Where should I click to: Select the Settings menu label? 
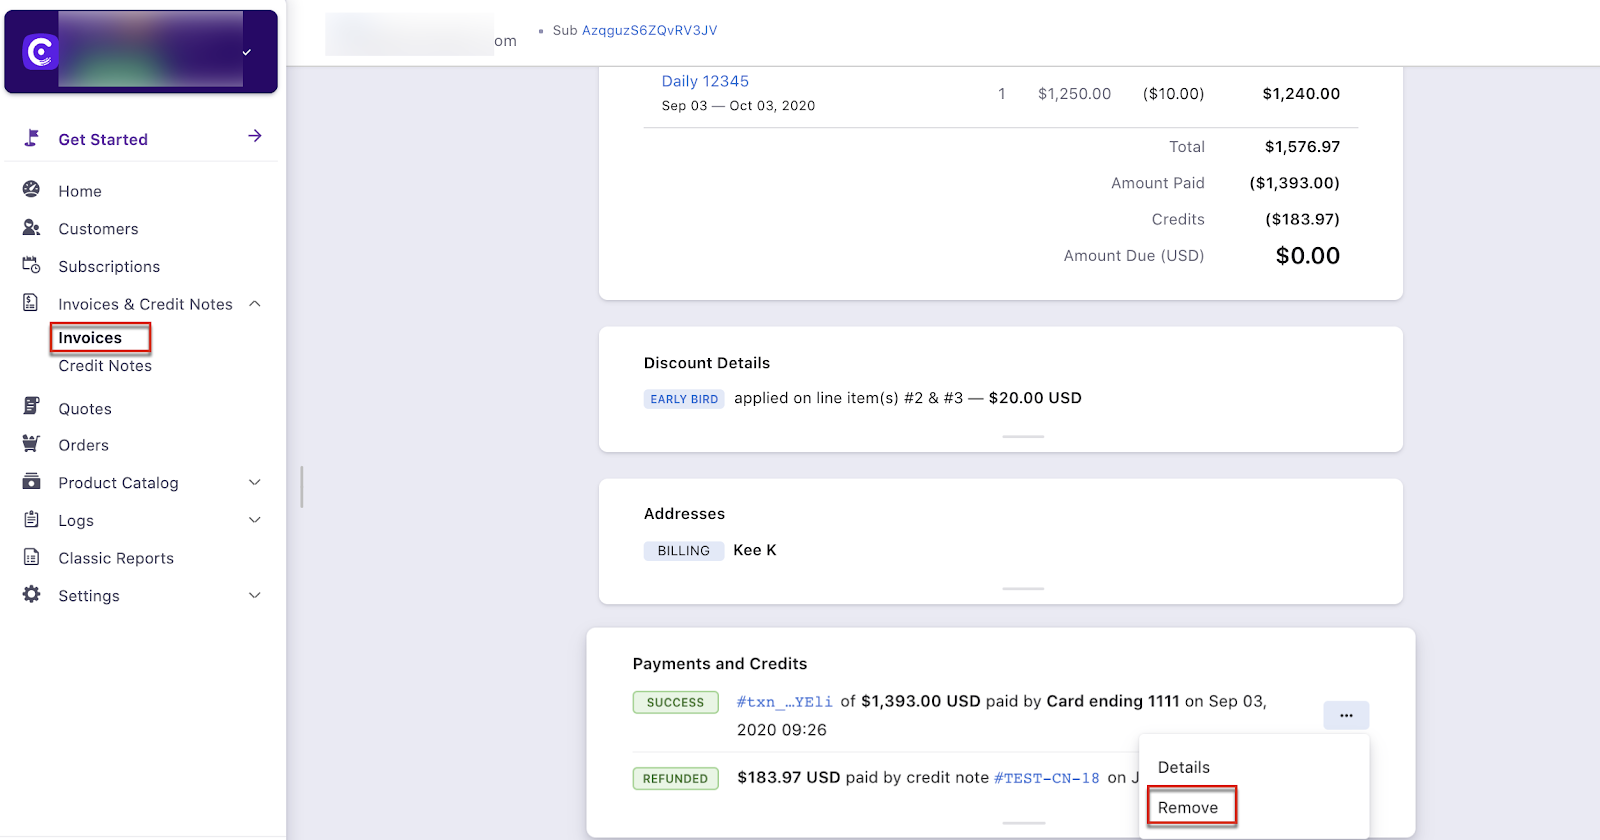click(89, 596)
